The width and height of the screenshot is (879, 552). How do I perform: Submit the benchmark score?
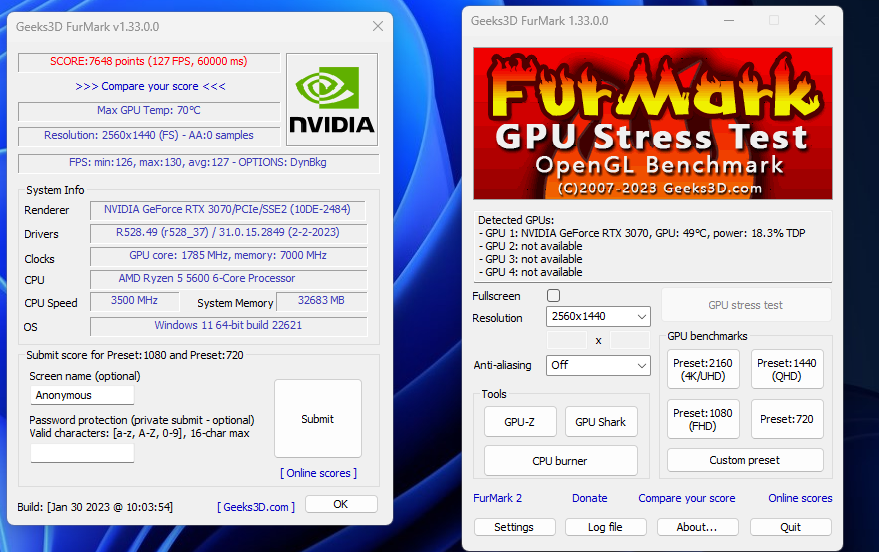click(x=318, y=419)
